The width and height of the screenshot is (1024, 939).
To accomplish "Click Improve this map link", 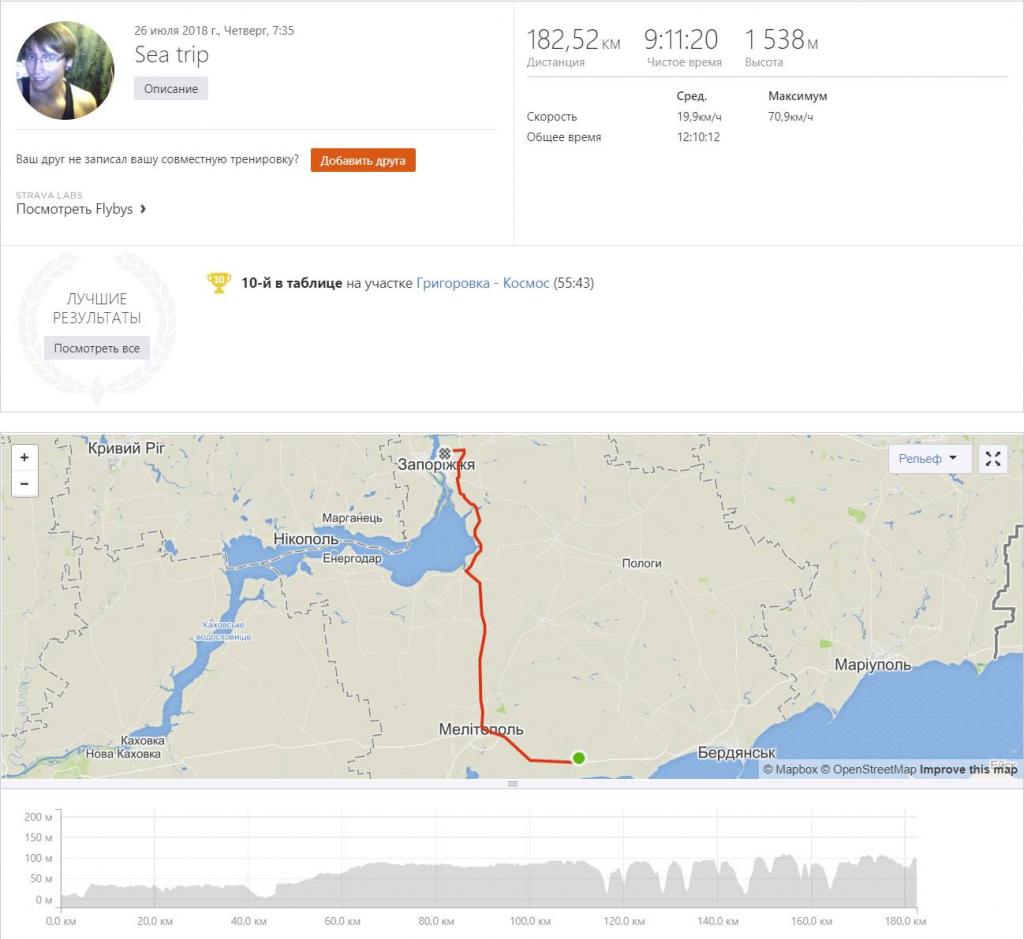I will coord(968,769).
